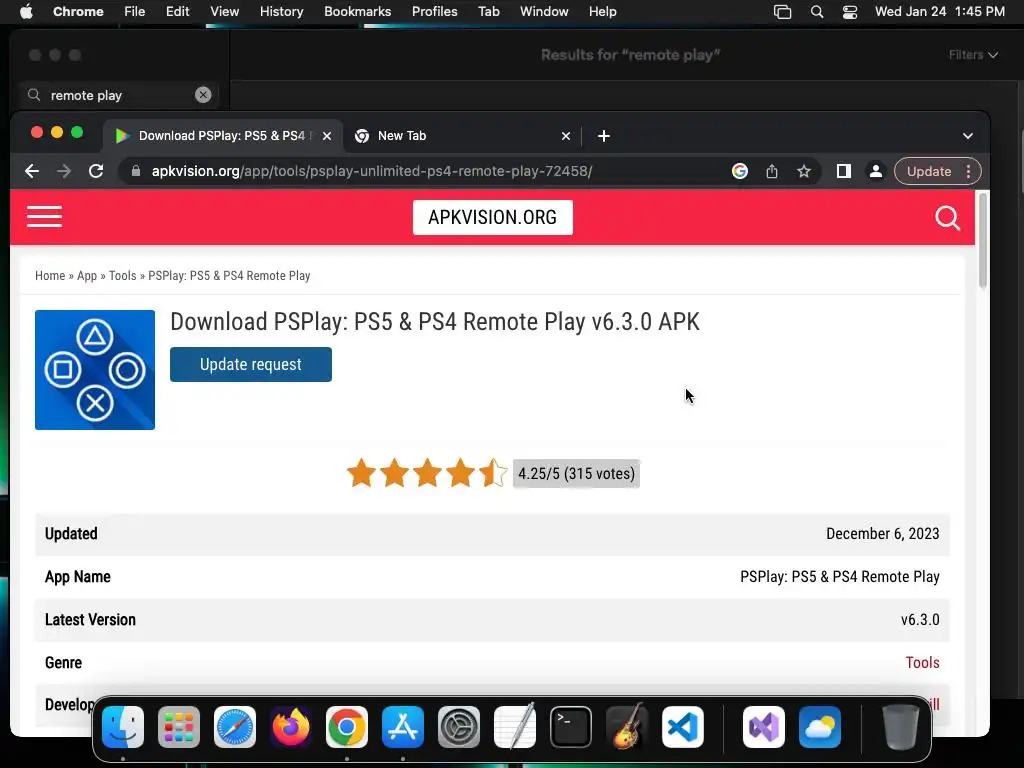Open the Tools genre link
Viewport: 1024px width, 768px height.
click(x=922, y=662)
